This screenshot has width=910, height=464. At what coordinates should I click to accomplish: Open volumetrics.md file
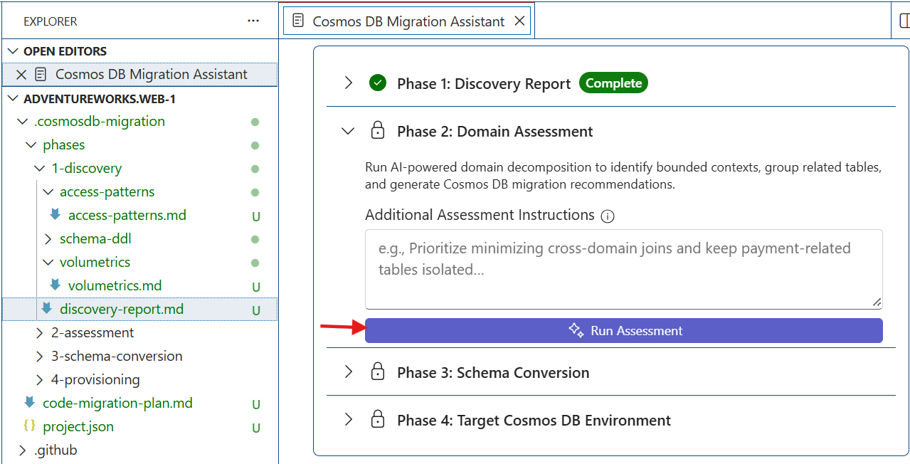click(x=115, y=286)
